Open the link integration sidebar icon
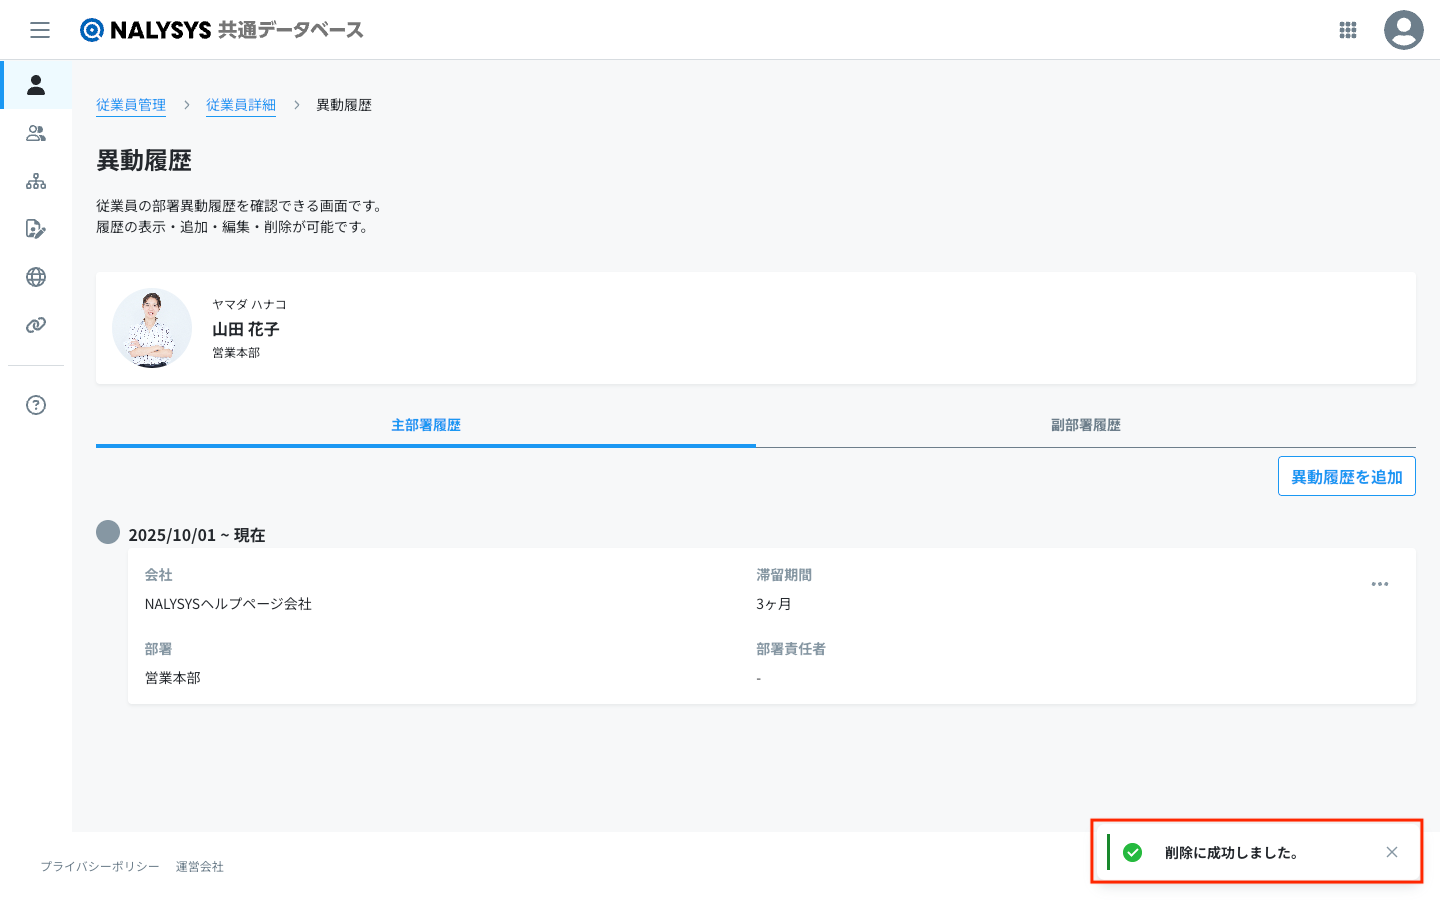The image size is (1440, 900). (x=36, y=325)
